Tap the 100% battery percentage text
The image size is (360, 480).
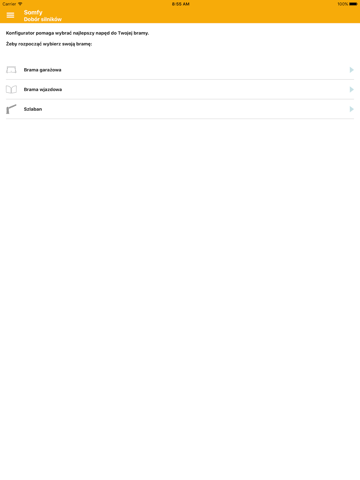tap(343, 4)
